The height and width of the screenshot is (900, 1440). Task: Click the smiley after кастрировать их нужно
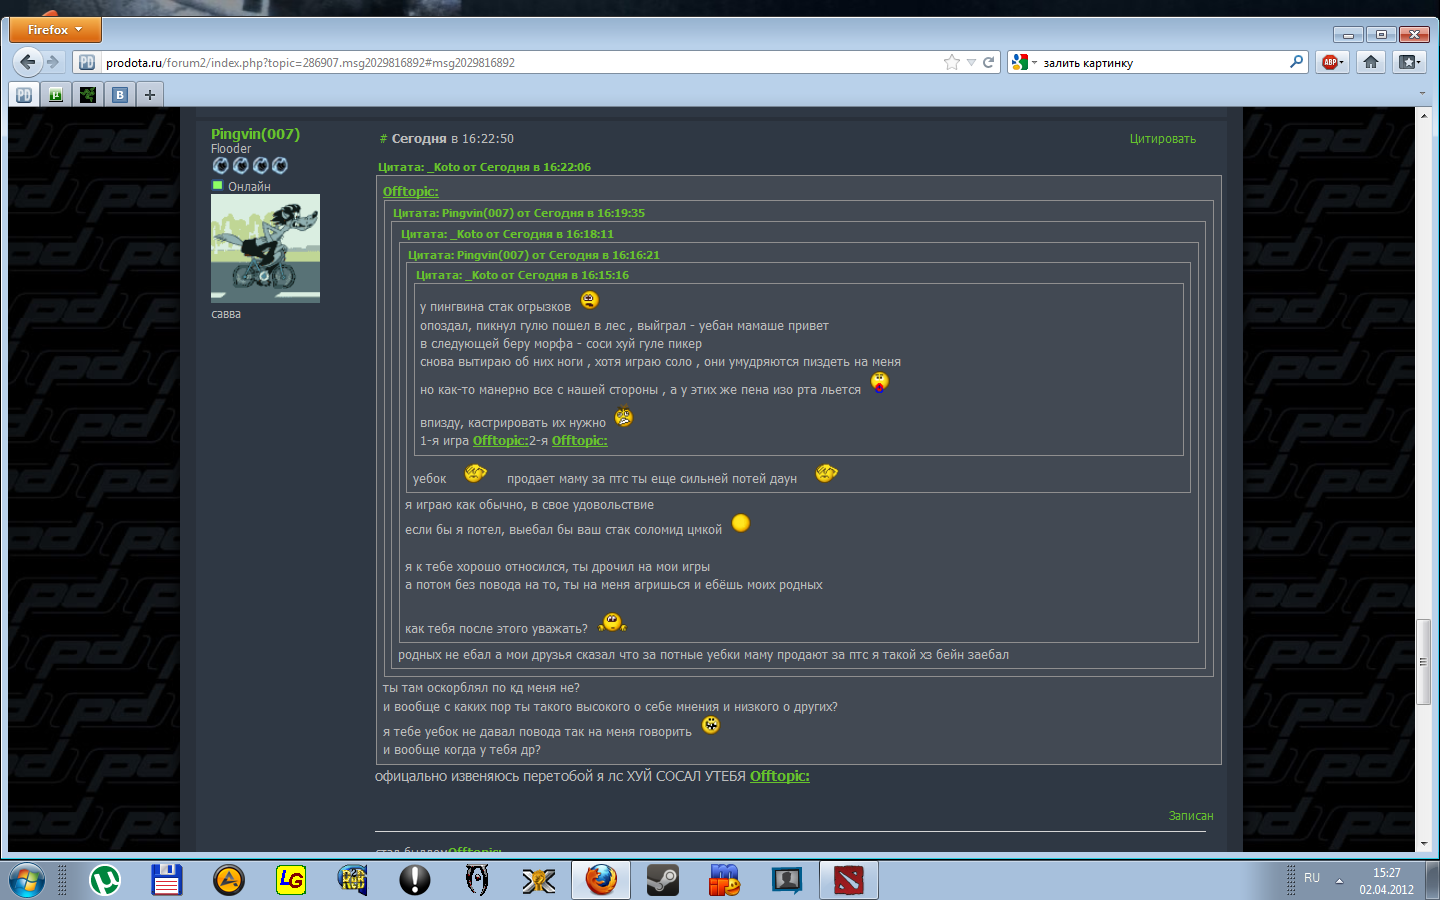(624, 417)
